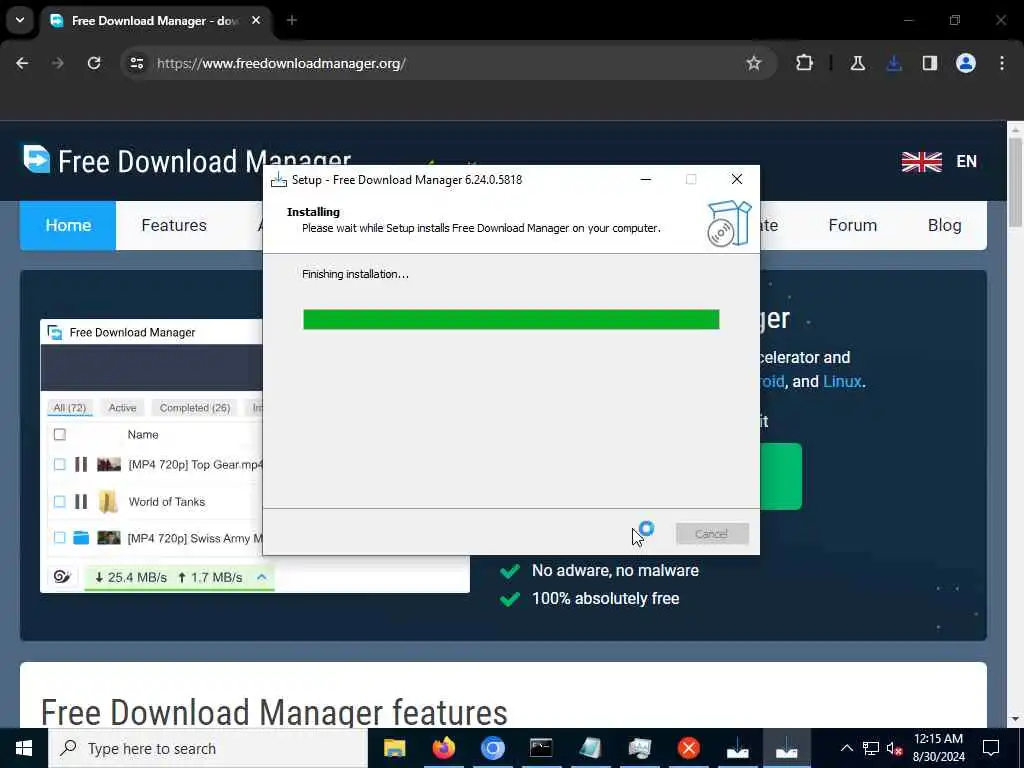Image resolution: width=1024 pixels, height=768 pixels.
Task: Open the EN language selector
Action: click(967, 161)
